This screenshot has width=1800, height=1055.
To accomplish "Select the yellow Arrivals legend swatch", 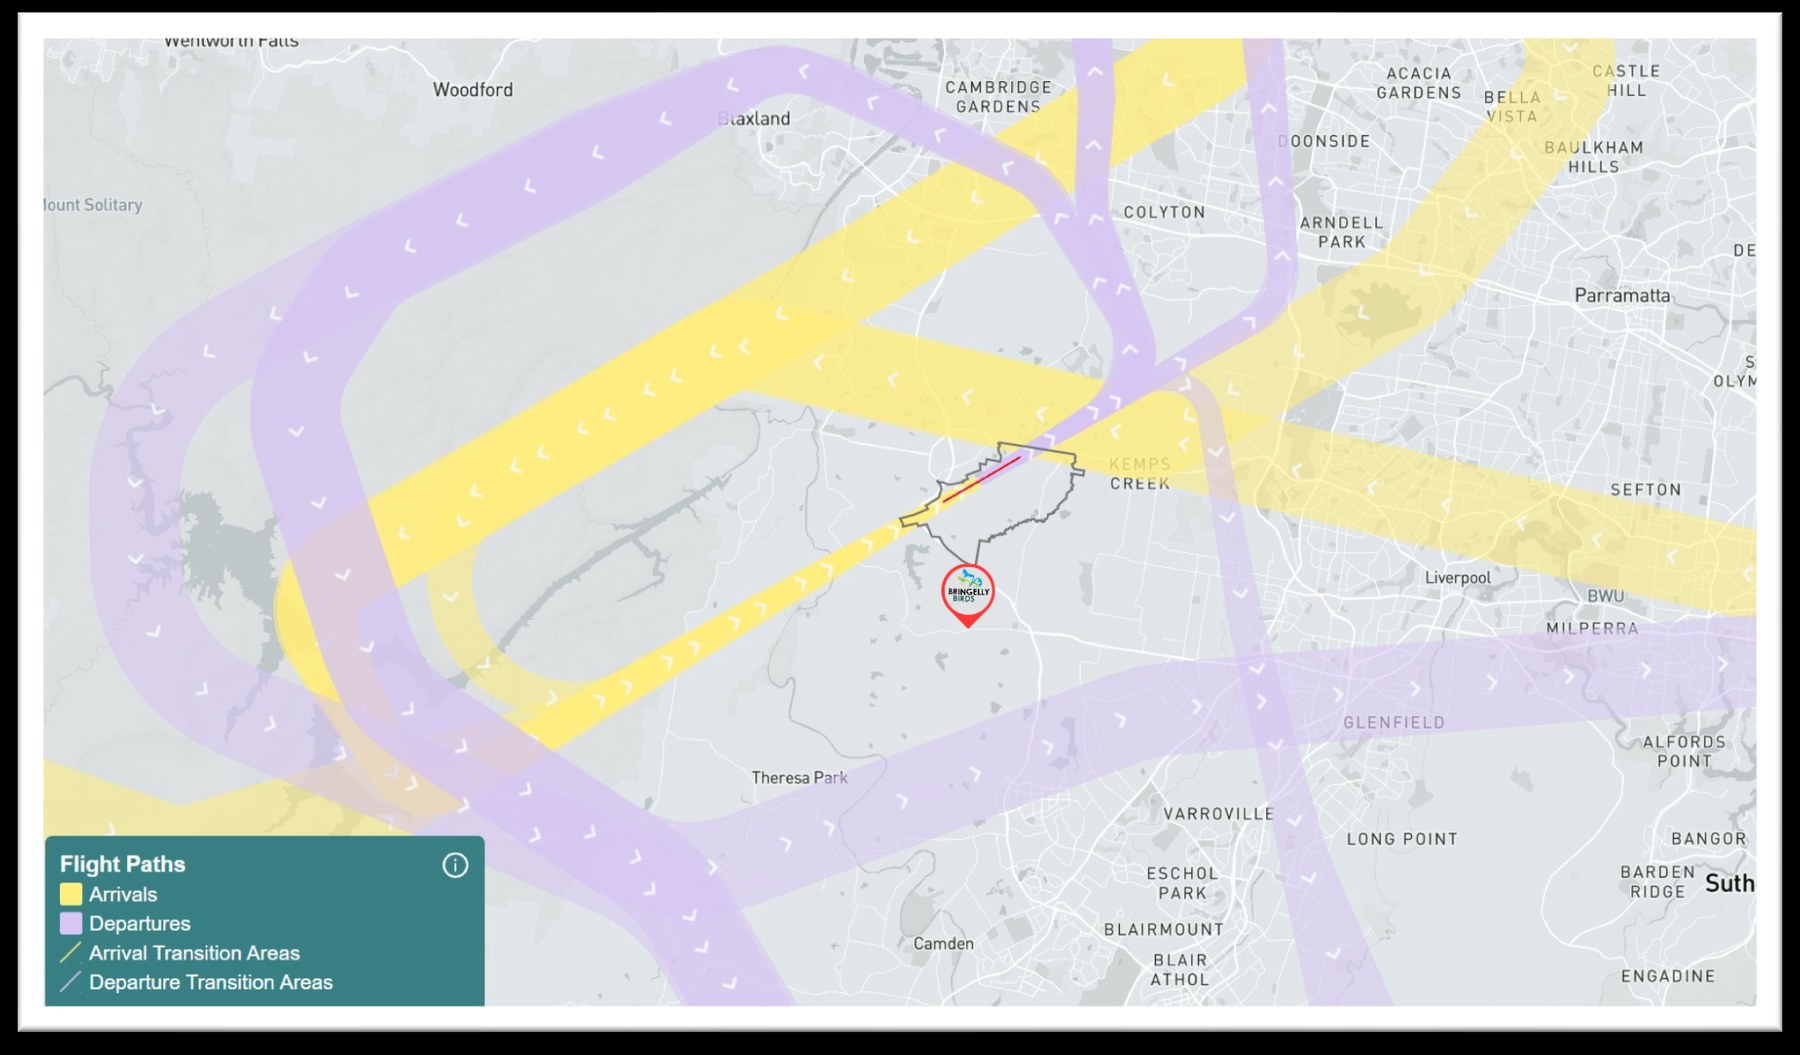I will (71, 894).
